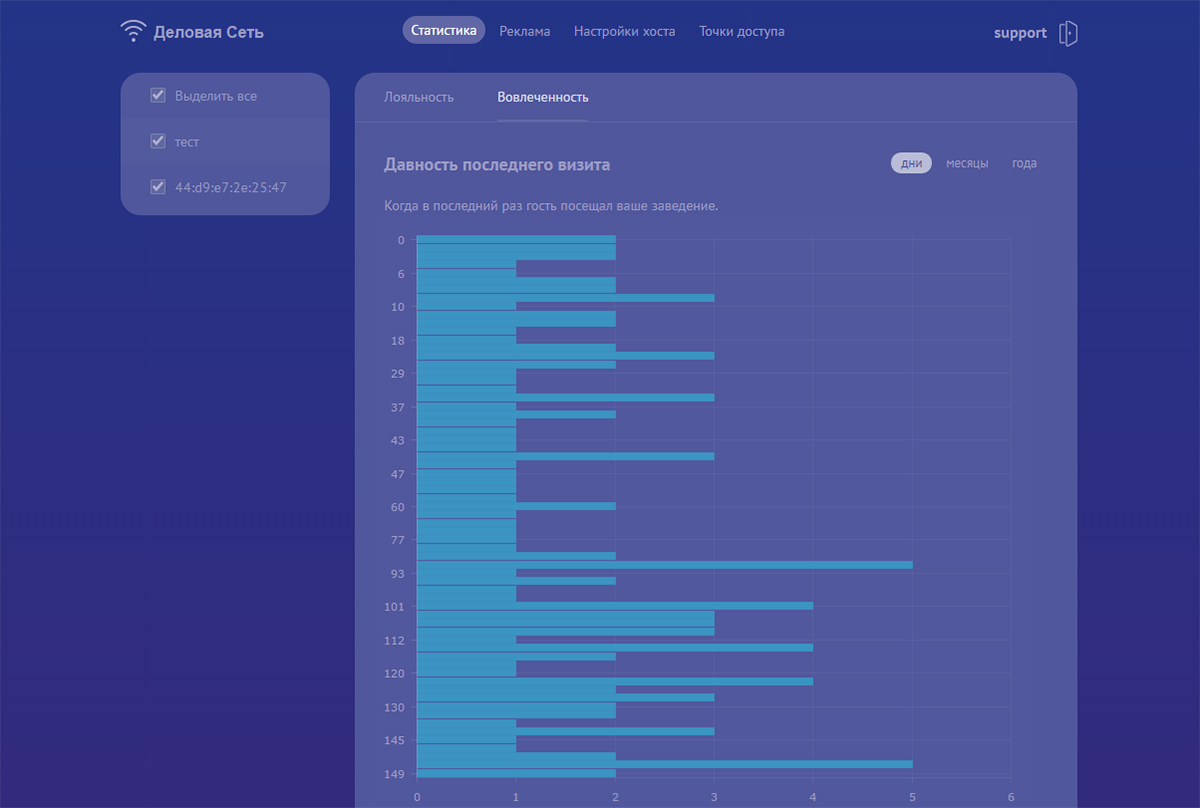Click the 'Деловая Сеть' brand title
Screen dimensions: 1200x808
(208, 32)
